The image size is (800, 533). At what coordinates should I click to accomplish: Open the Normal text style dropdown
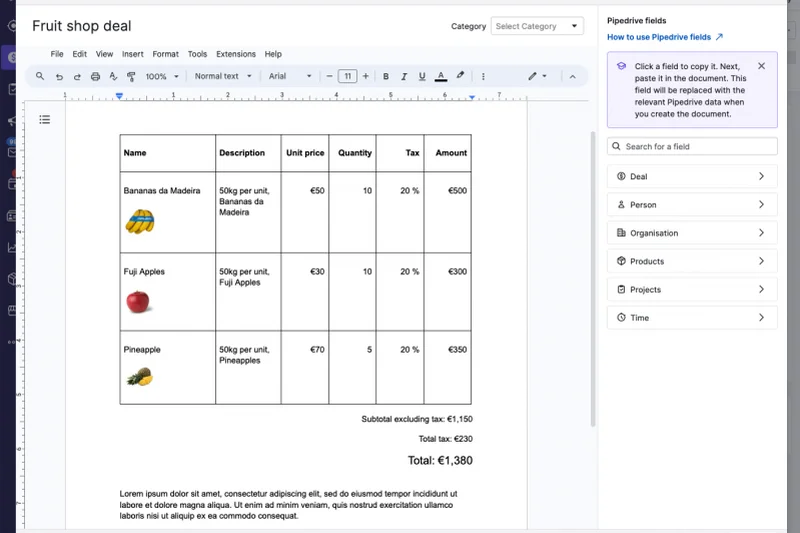222,76
